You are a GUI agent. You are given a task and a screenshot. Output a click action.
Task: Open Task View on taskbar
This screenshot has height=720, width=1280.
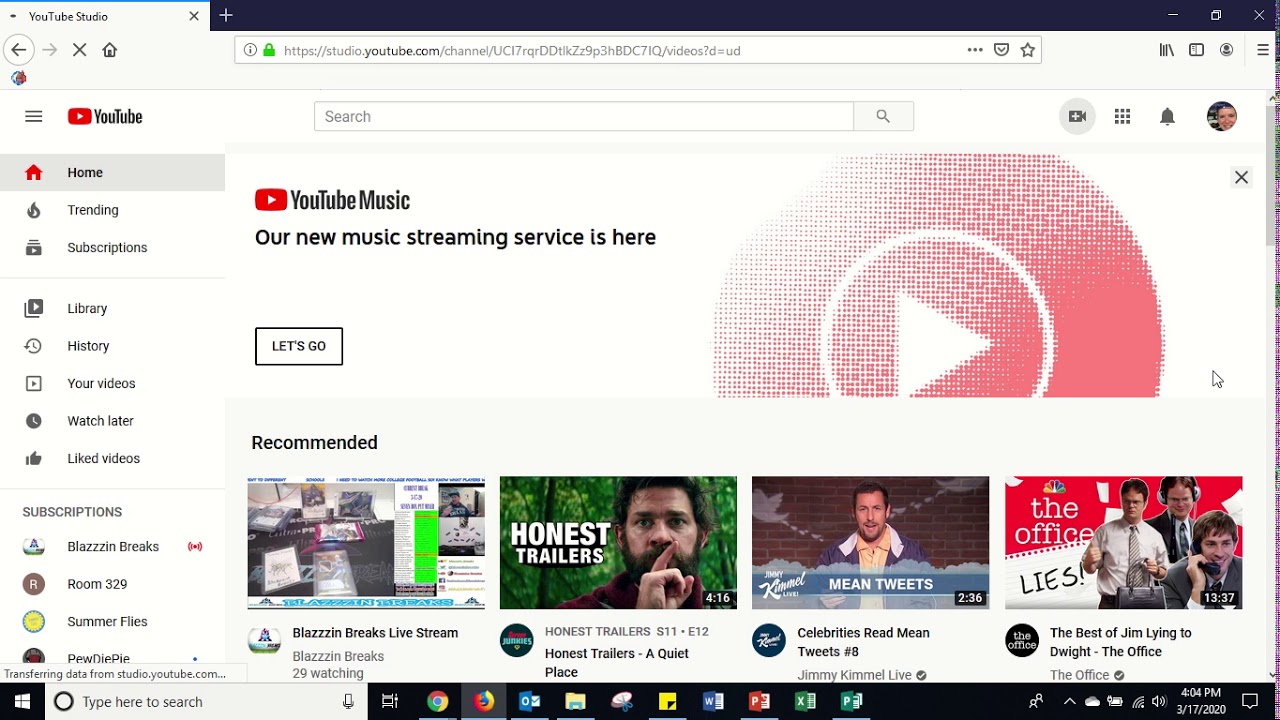(390, 702)
